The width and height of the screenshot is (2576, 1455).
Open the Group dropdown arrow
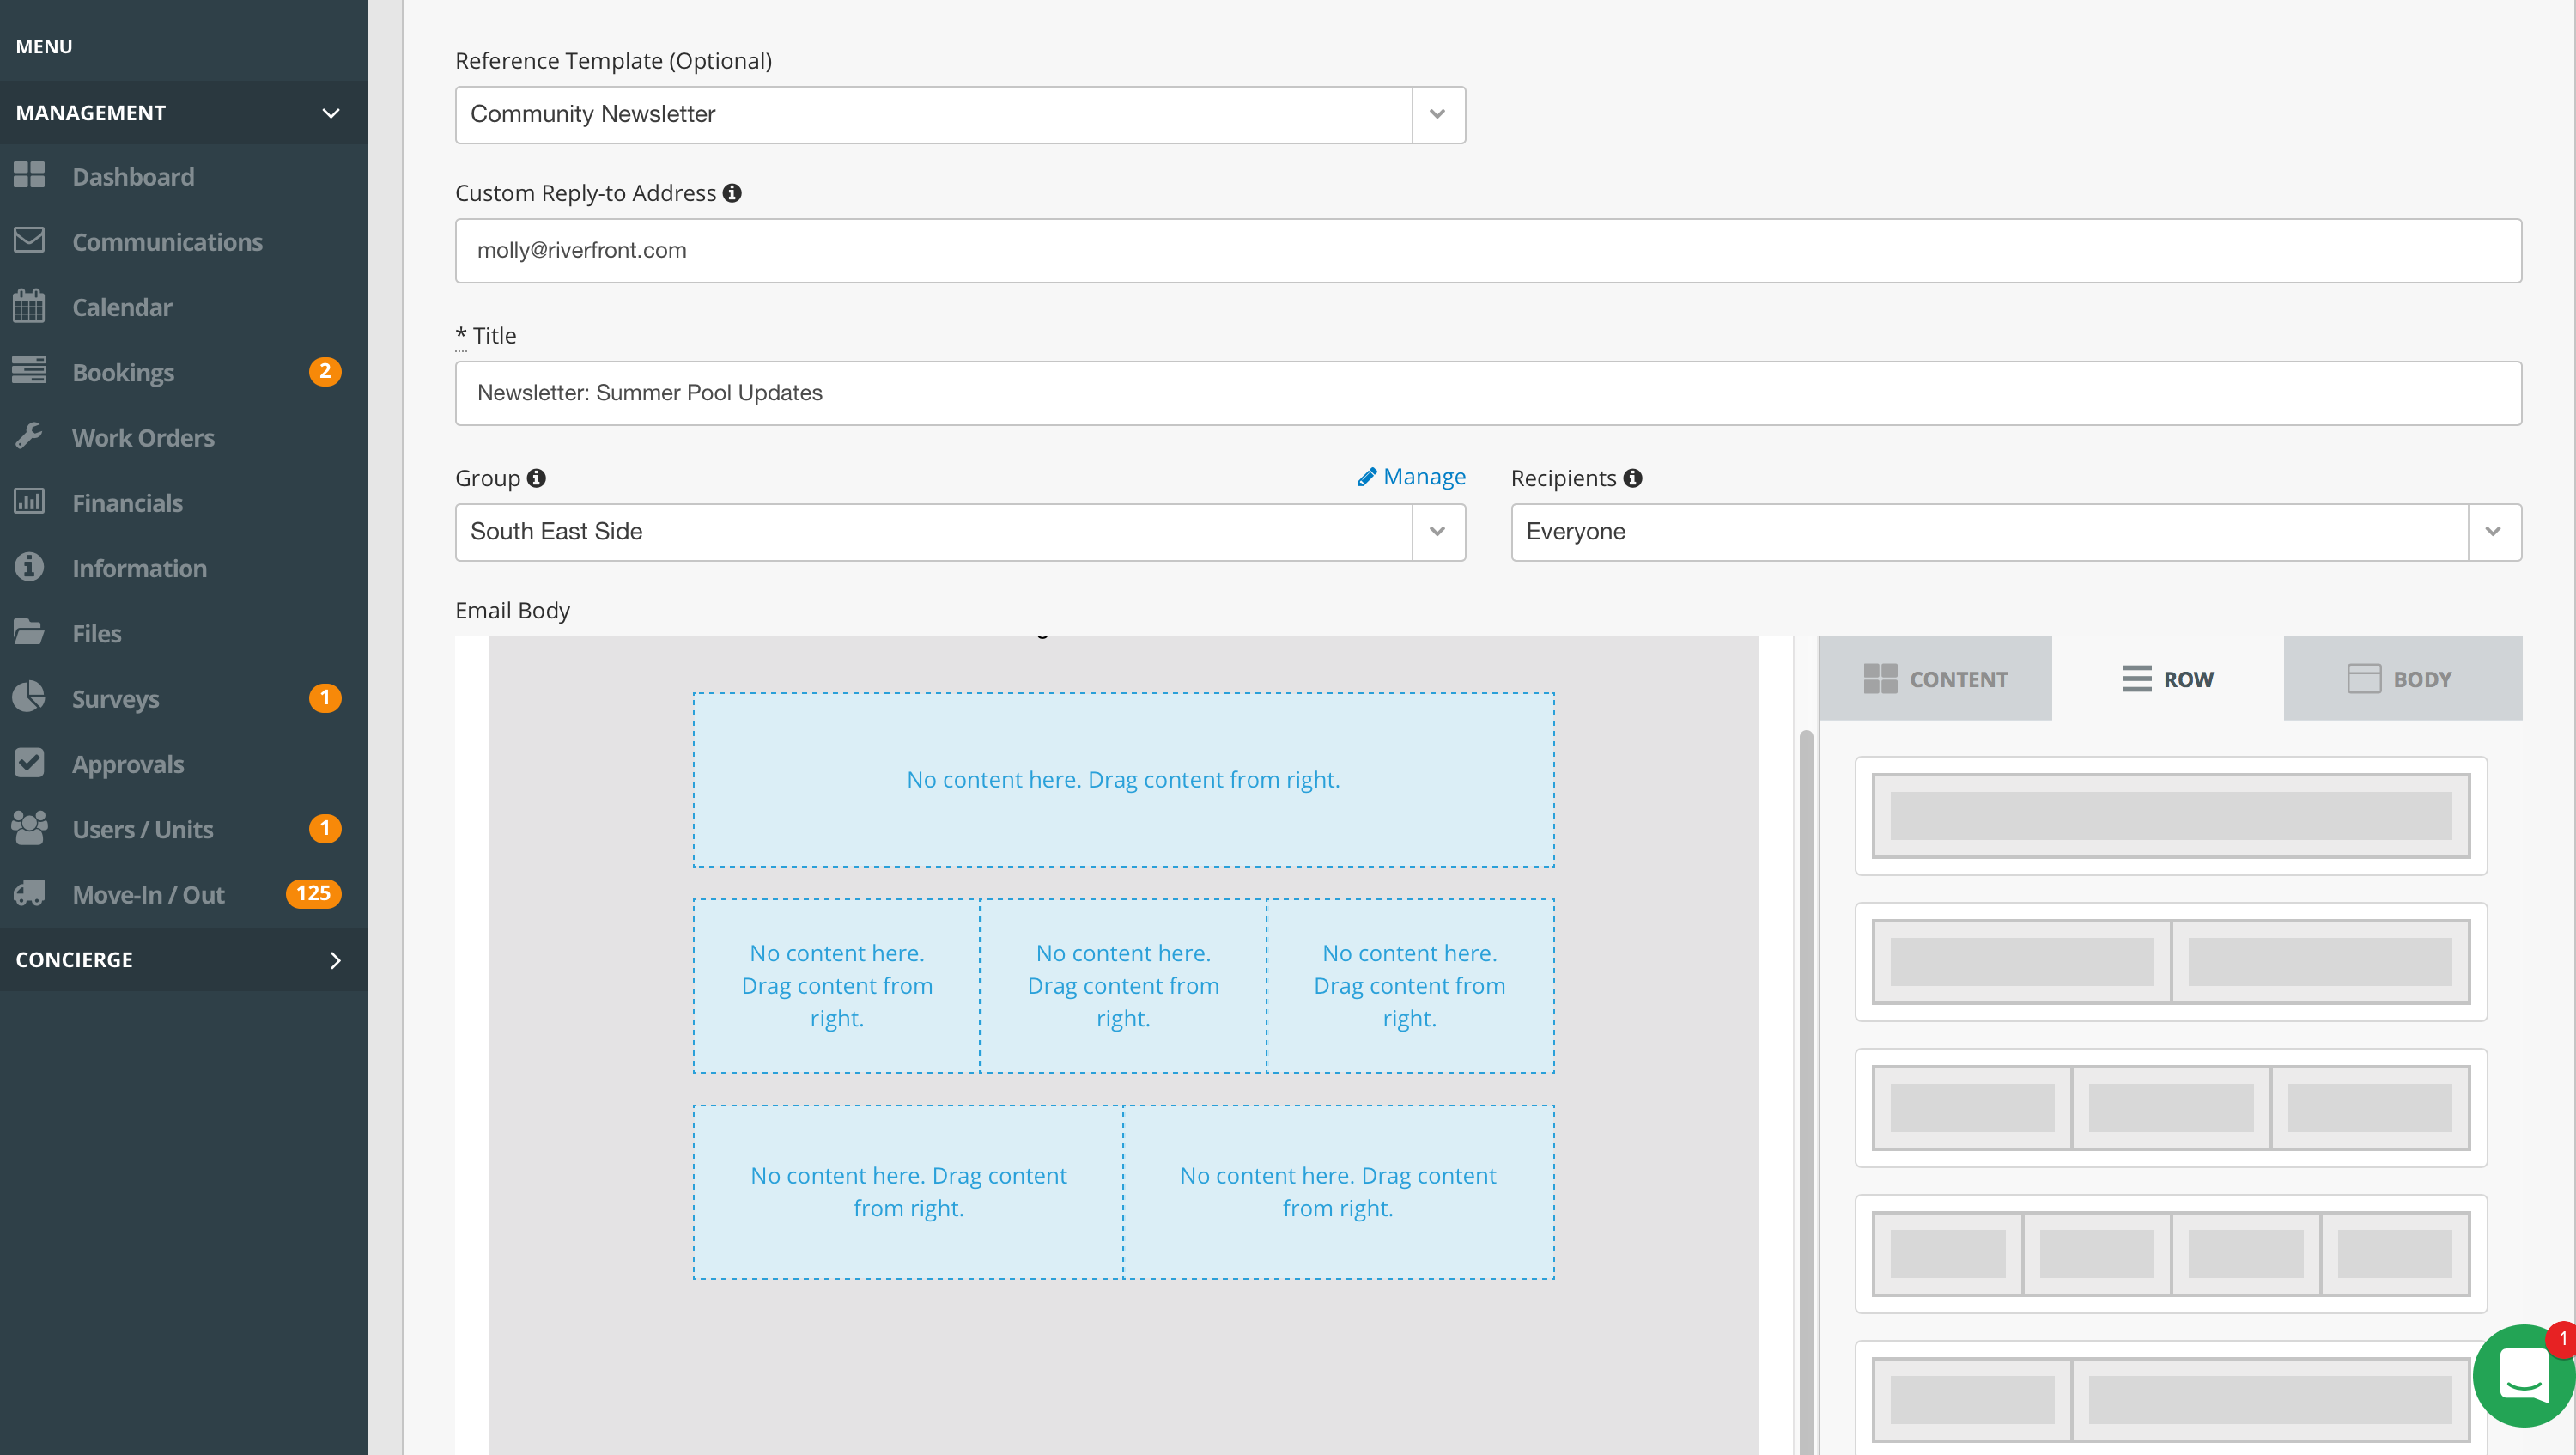click(x=1438, y=531)
